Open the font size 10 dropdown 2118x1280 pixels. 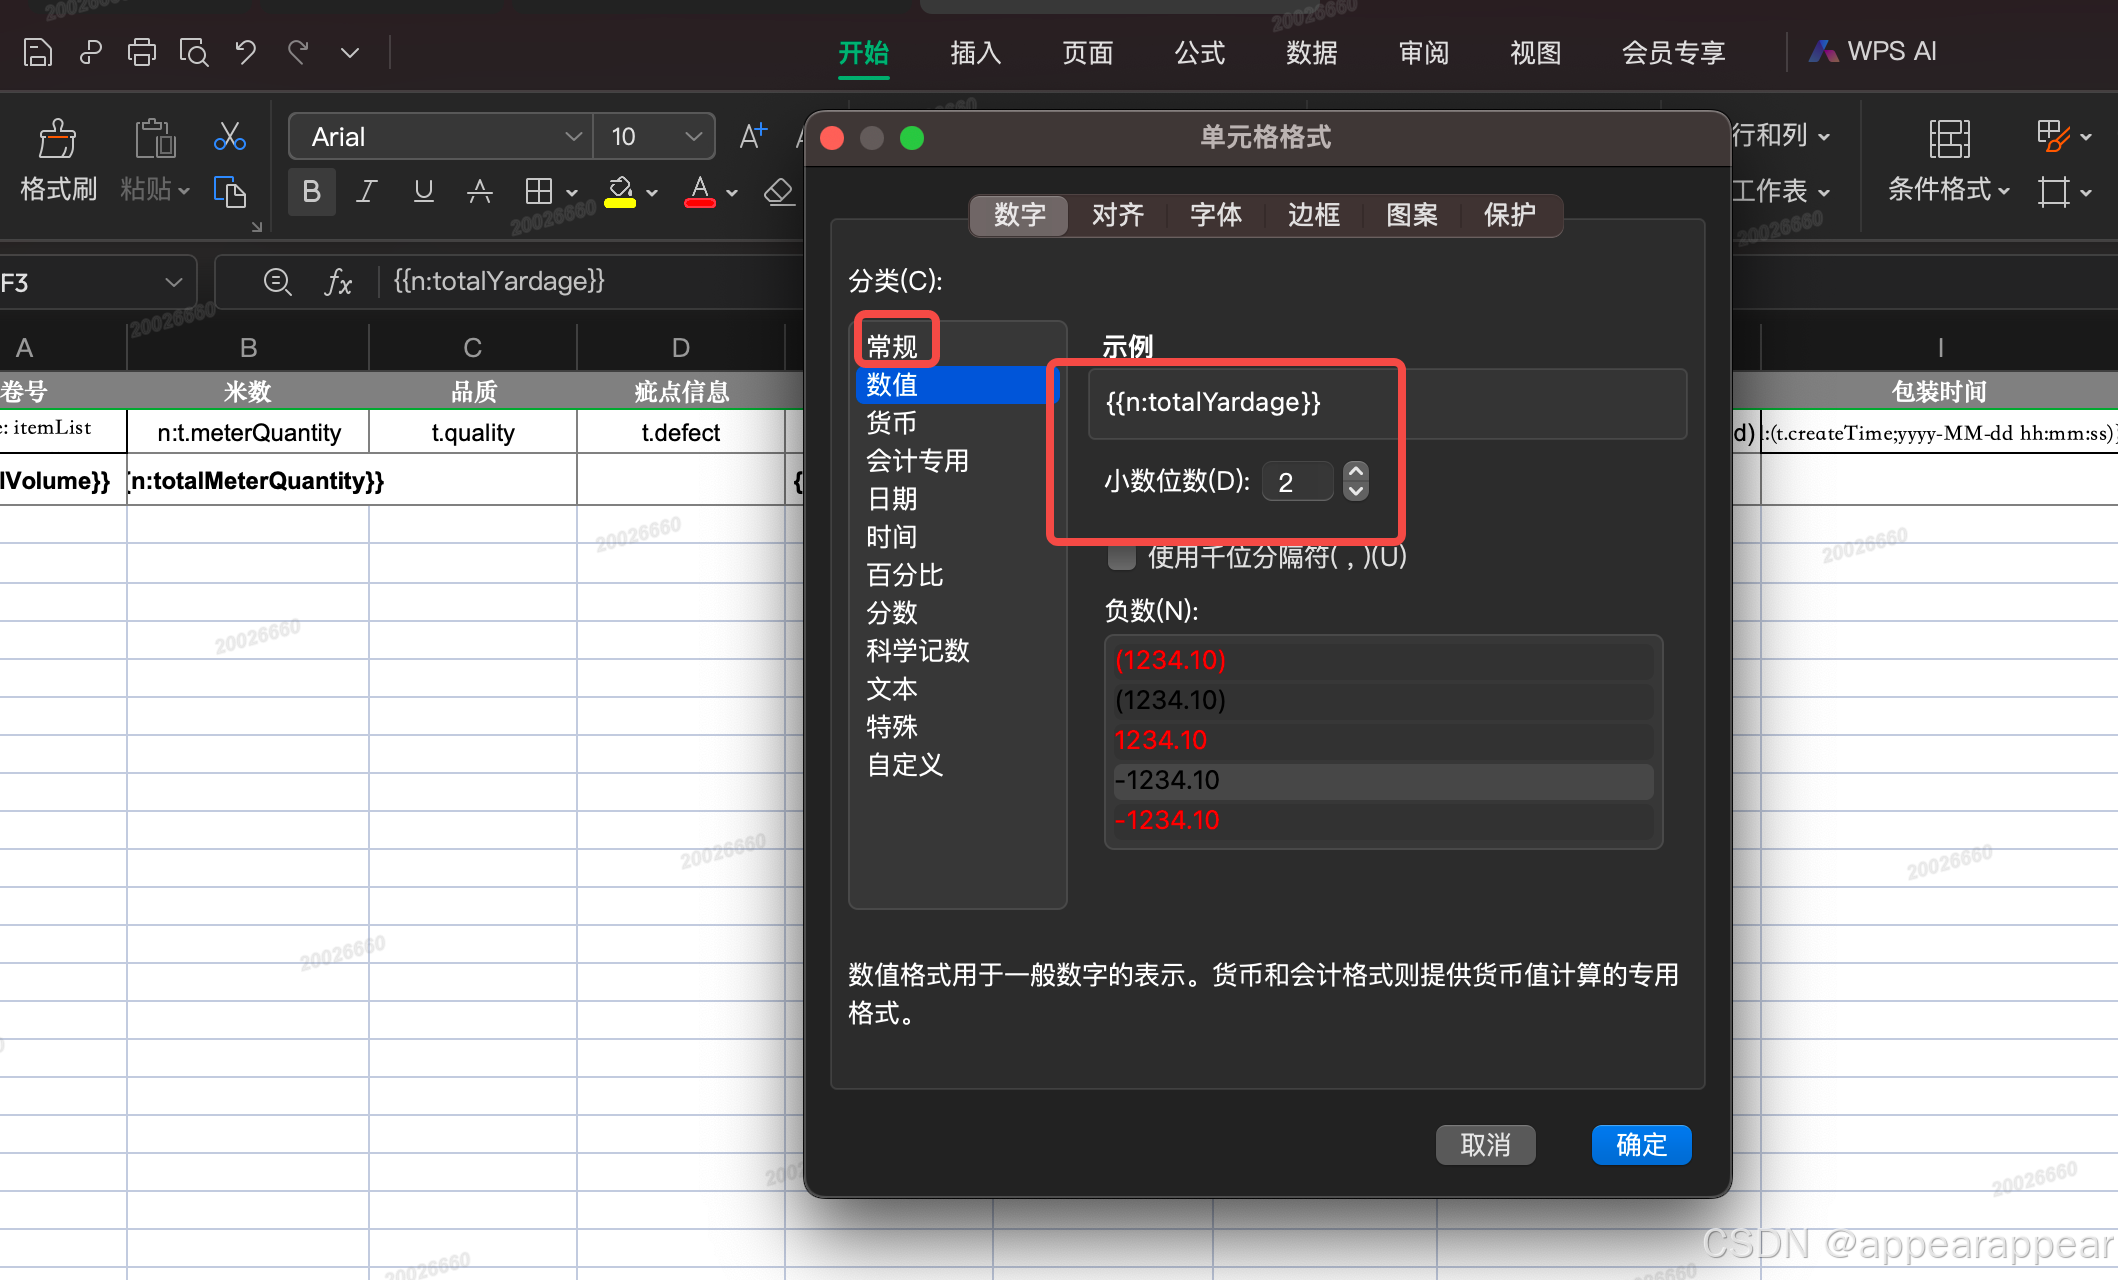point(693,137)
